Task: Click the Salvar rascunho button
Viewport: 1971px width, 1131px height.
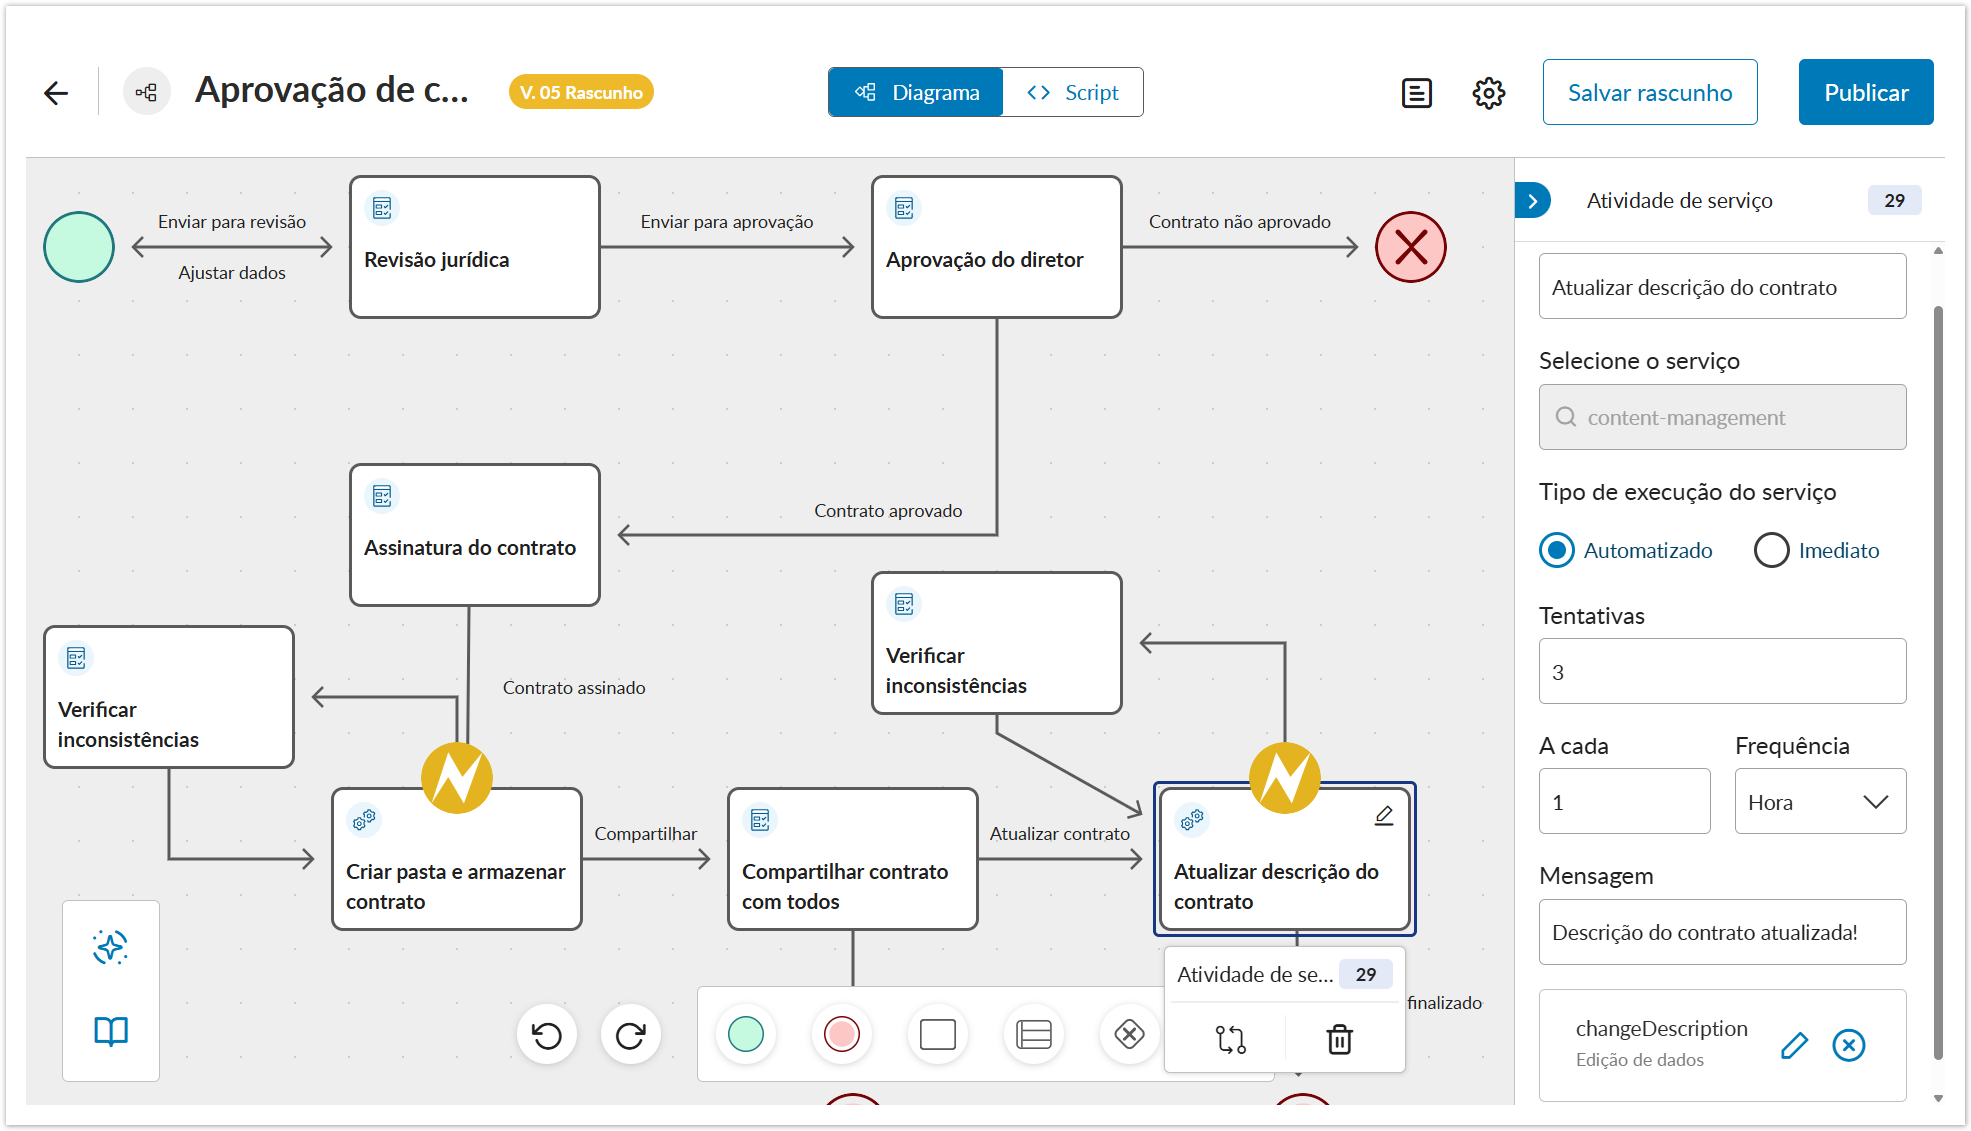Action: 1649,93
